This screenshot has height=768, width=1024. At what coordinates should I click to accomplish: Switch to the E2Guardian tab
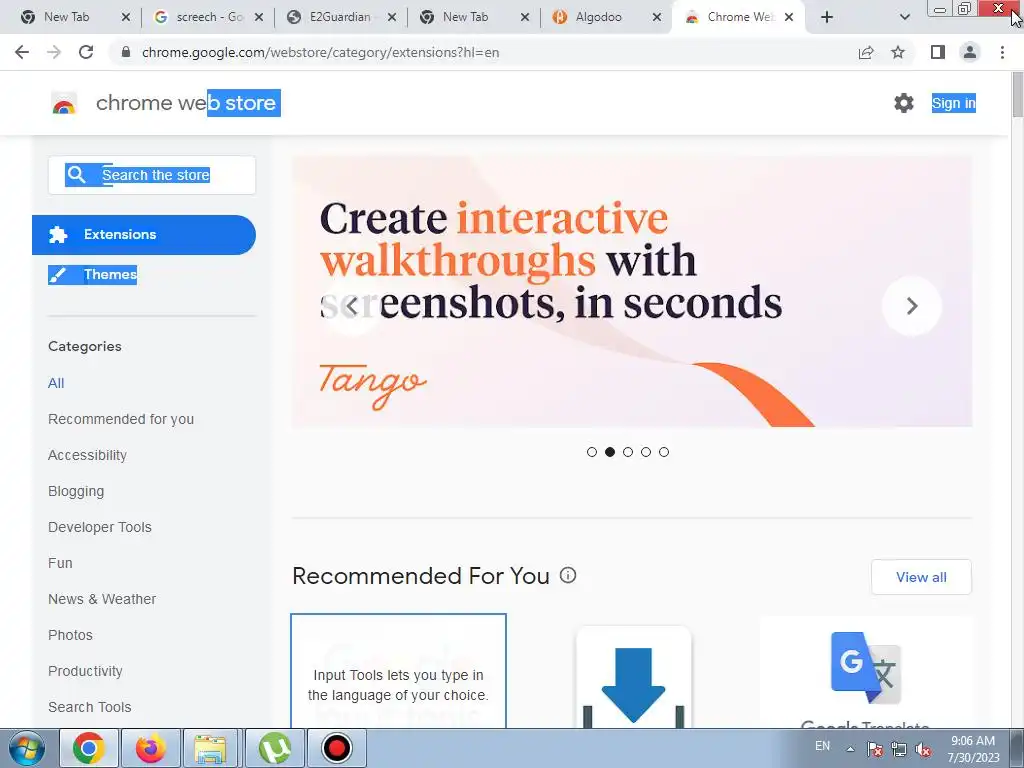[340, 17]
